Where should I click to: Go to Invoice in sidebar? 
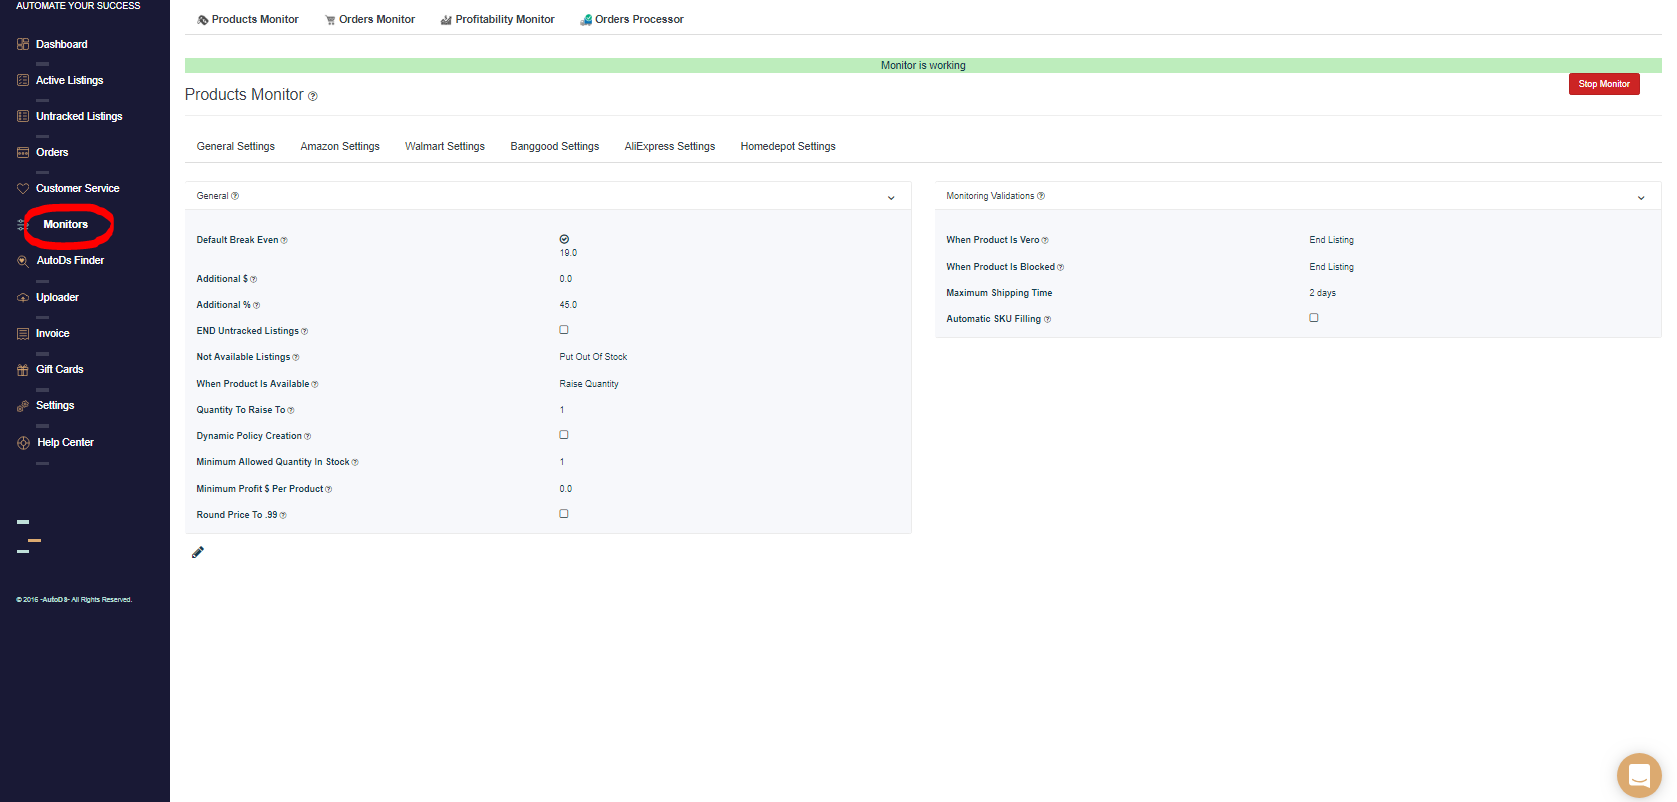point(52,333)
